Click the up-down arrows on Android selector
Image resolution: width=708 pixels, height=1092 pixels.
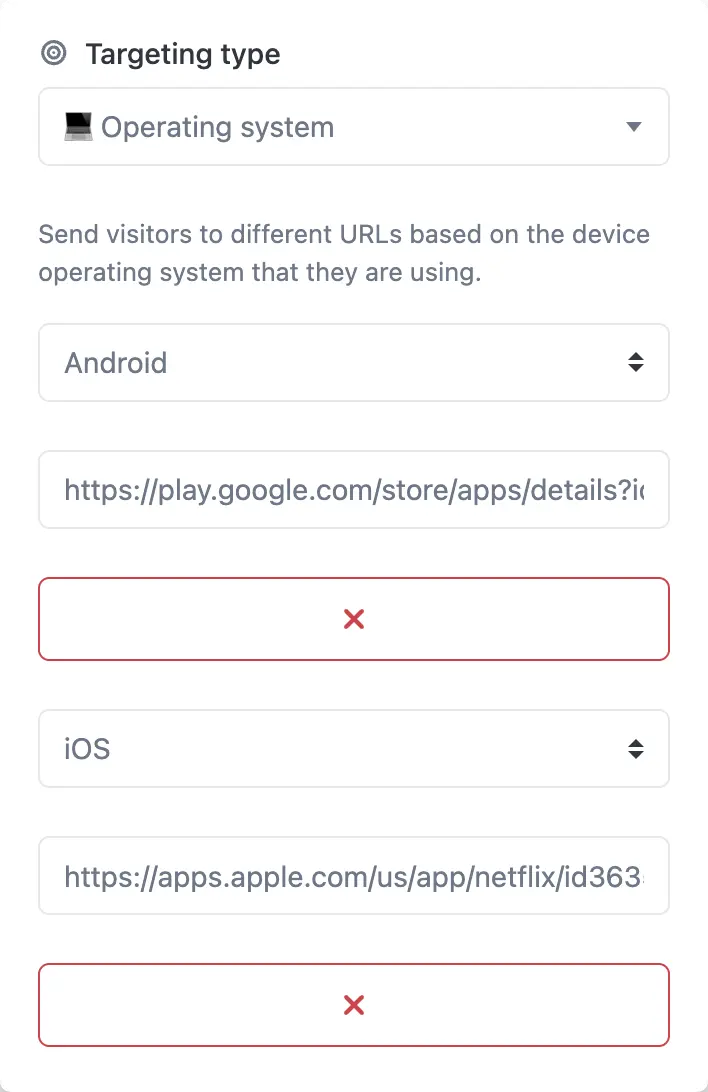coord(636,362)
